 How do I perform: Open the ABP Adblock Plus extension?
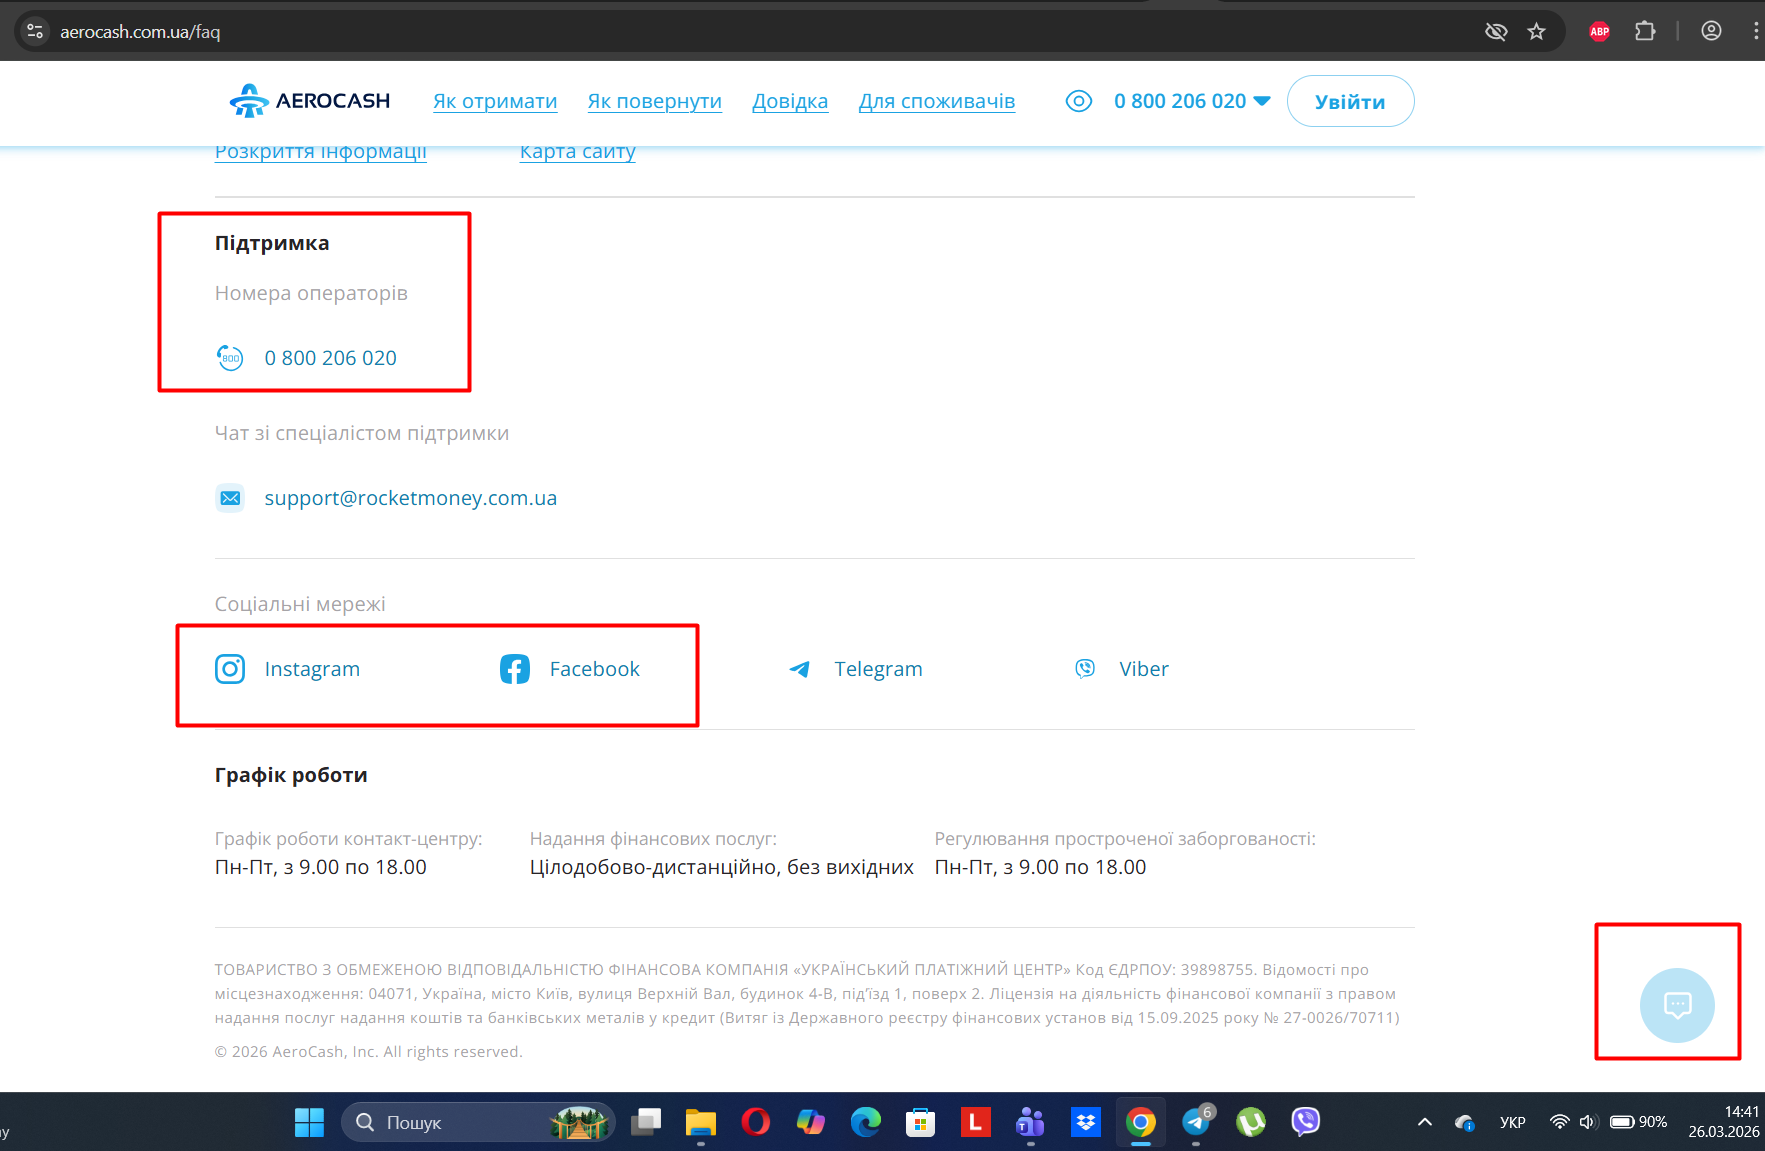click(x=1600, y=32)
